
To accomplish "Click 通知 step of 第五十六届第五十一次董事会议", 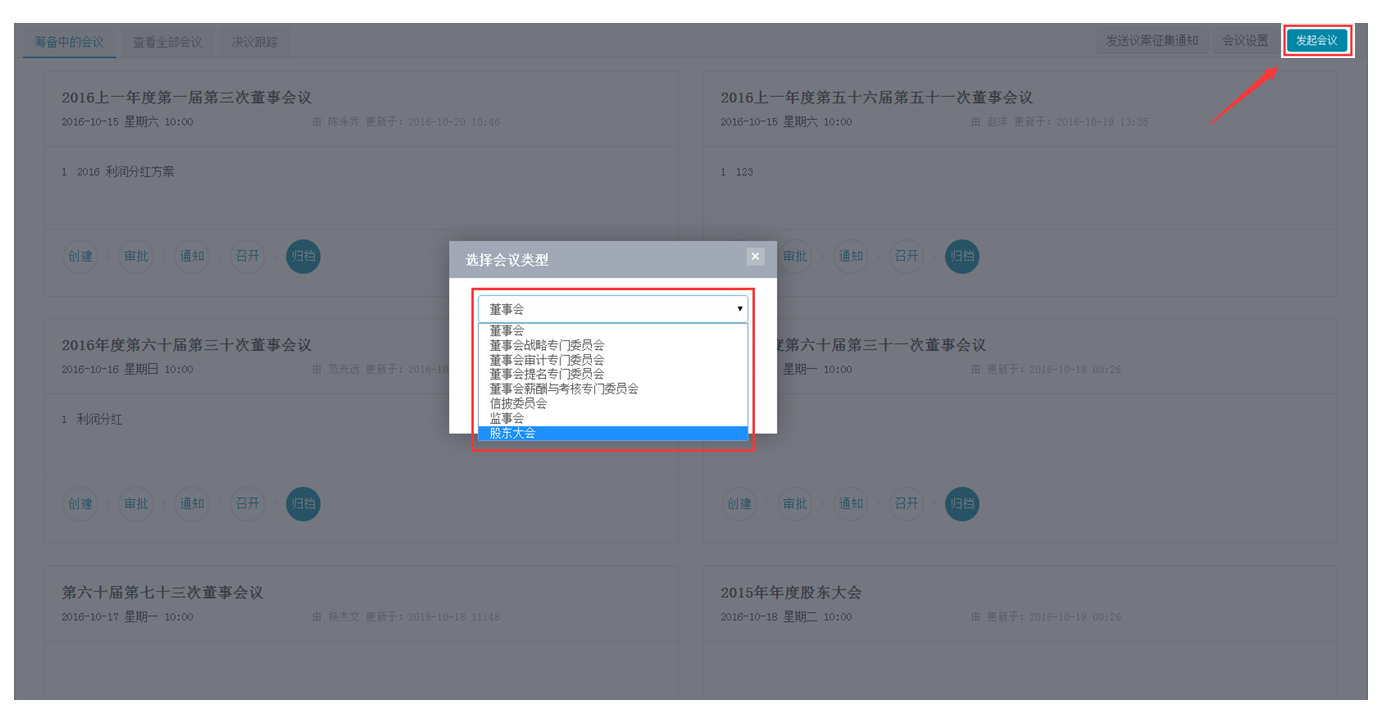I will coord(851,256).
